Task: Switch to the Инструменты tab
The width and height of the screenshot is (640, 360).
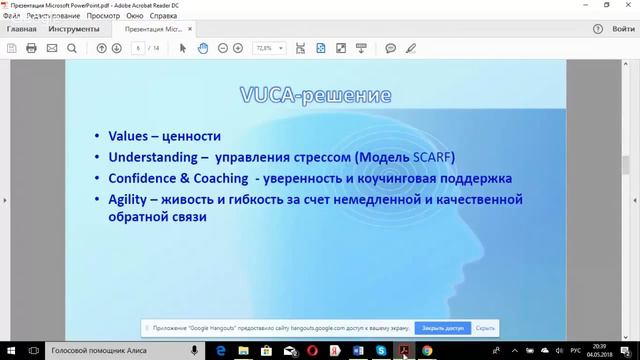Action: 74,29
